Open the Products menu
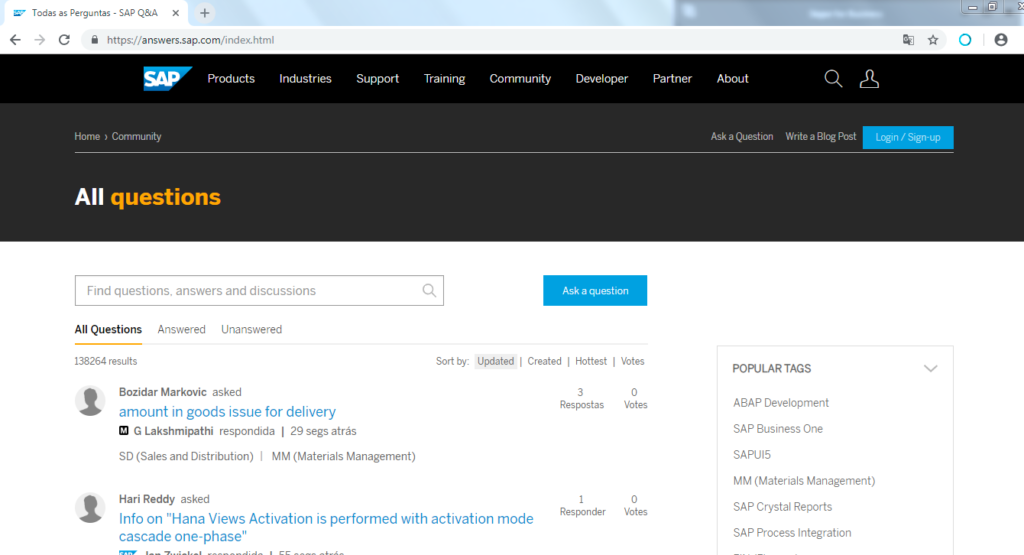 pyautogui.click(x=231, y=78)
